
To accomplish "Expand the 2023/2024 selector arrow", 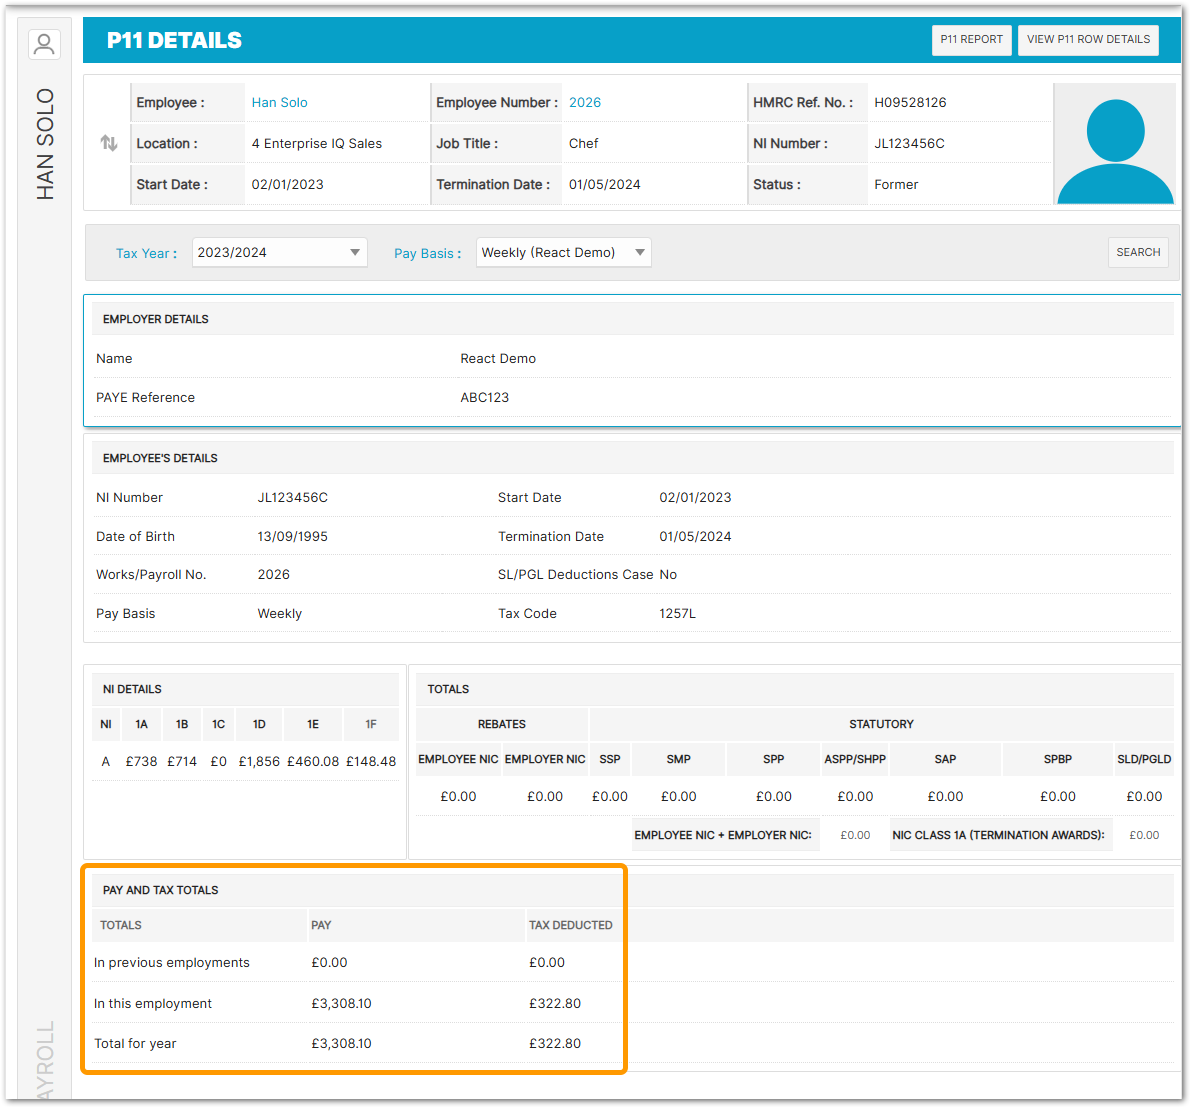I will (x=354, y=252).
